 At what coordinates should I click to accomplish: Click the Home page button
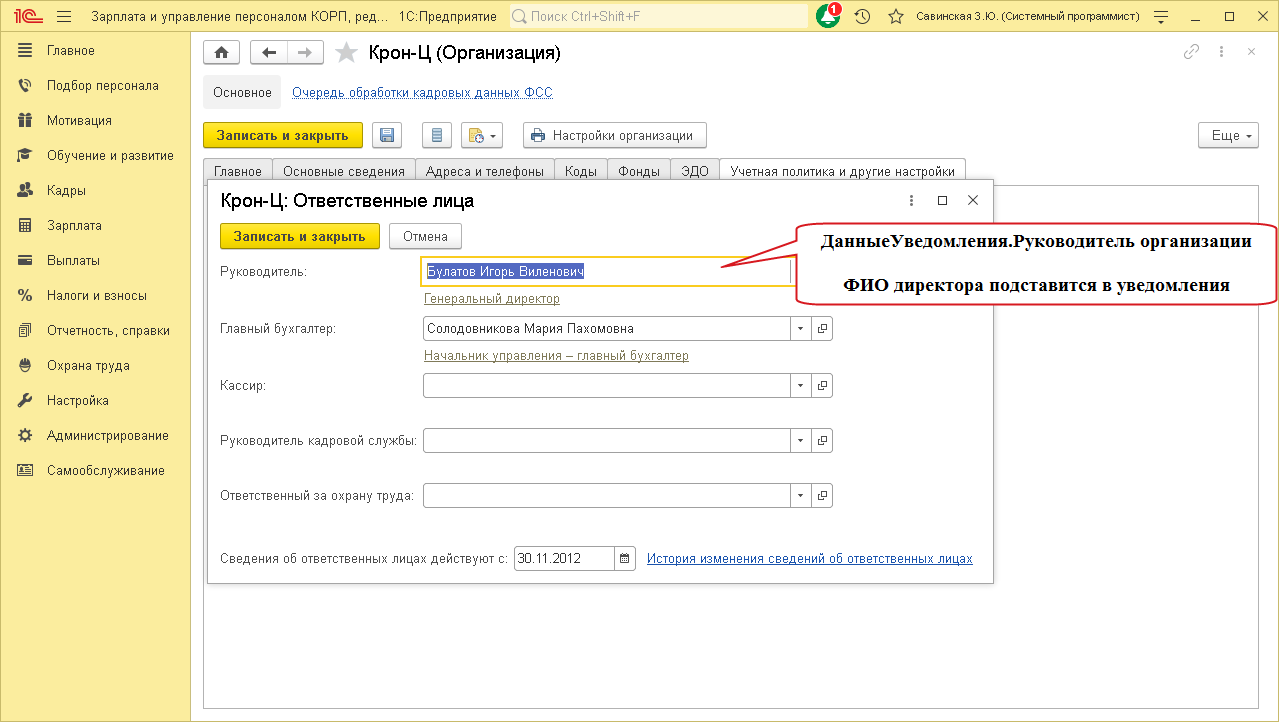tap(221, 53)
